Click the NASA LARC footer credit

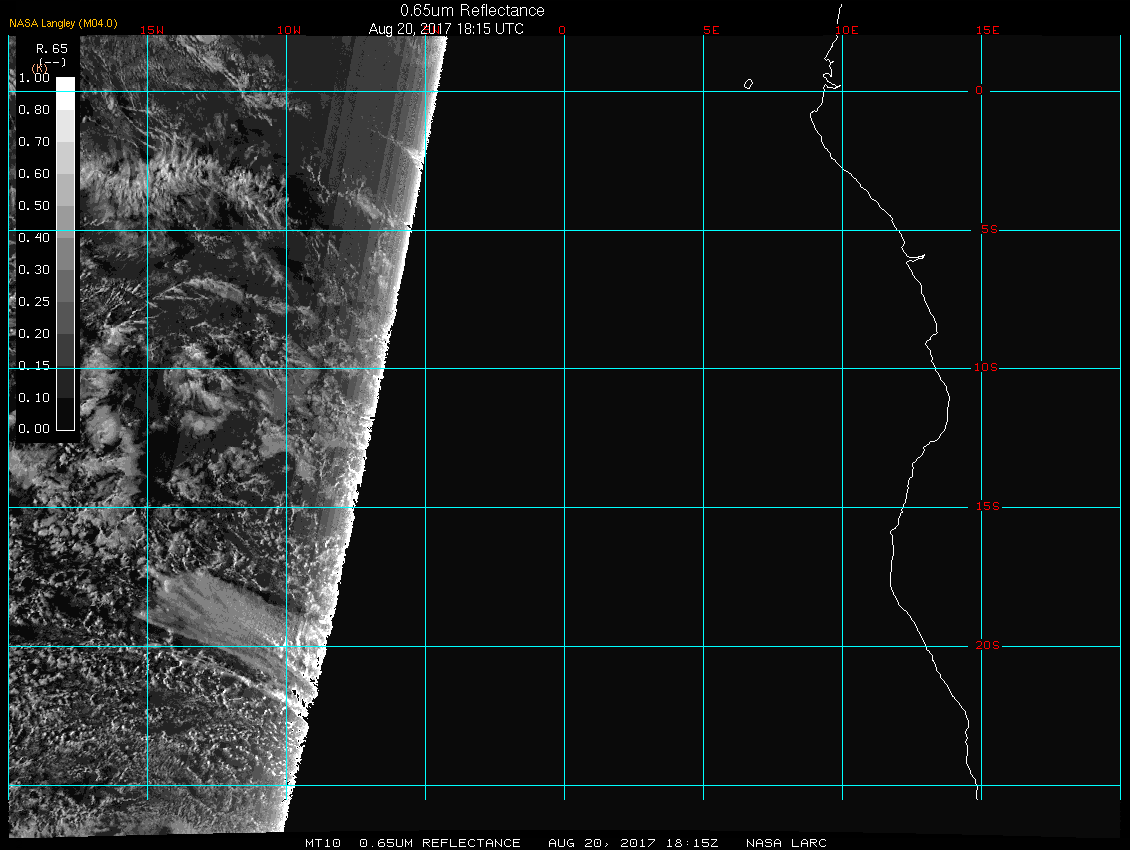pyautogui.click(x=786, y=843)
